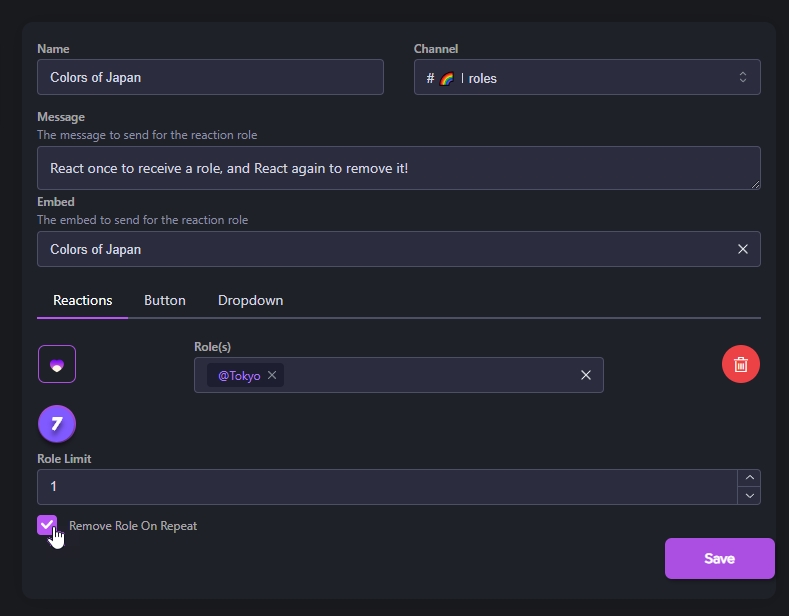789x616 pixels.
Task: Click the rainbow emoji in channel selector
Action: click(x=446, y=79)
